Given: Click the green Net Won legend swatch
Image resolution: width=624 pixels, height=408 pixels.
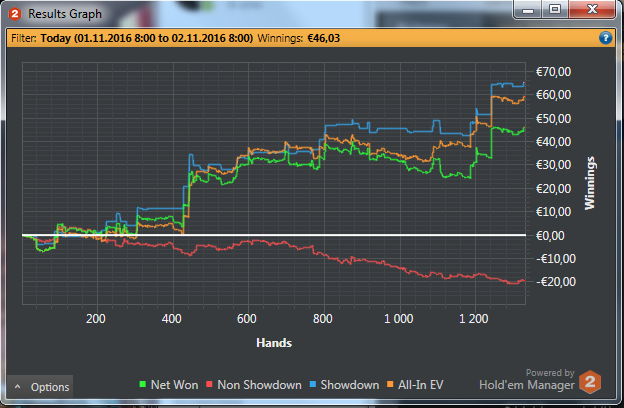Looking at the screenshot, I should click(142, 384).
